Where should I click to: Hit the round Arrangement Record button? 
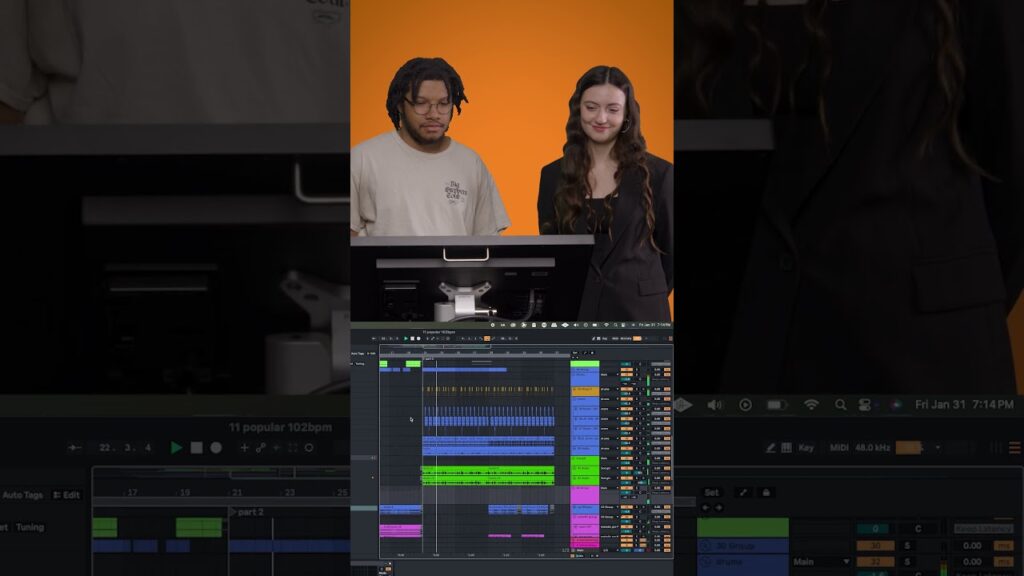click(216, 448)
